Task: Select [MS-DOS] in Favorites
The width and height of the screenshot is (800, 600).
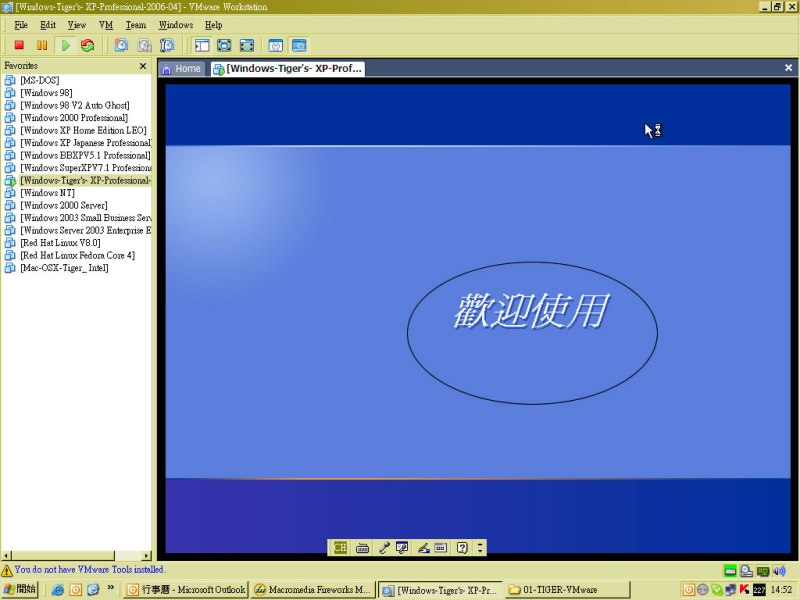Action: pos(39,80)
